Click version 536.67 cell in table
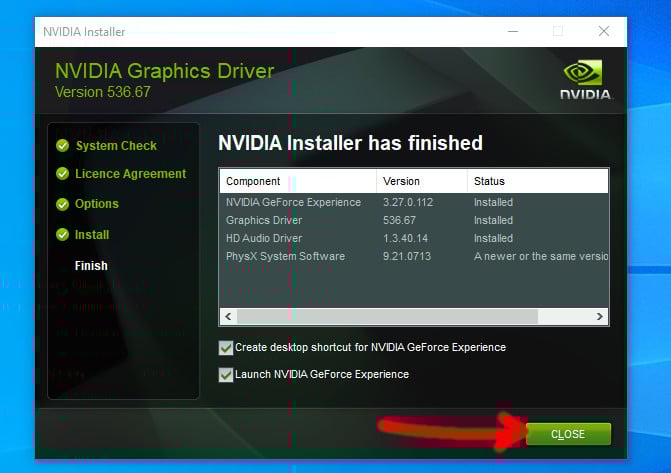Screen dimensions: 671x473 (399, 220)
